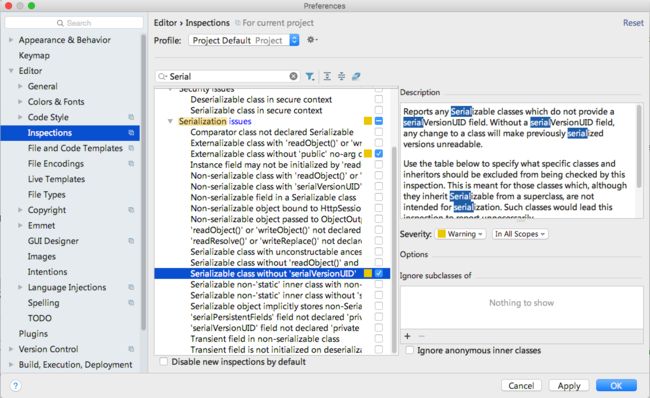650x398 pixels.
Task: Click project-level icon beside Version Control
Action: 131,349
